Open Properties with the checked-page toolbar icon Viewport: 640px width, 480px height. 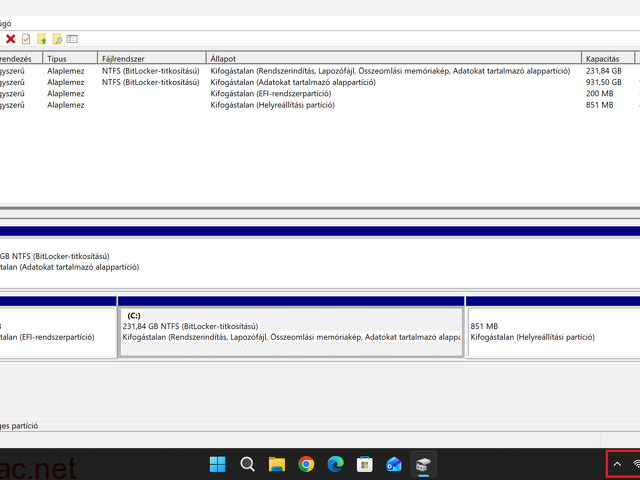tap(26, 39)
